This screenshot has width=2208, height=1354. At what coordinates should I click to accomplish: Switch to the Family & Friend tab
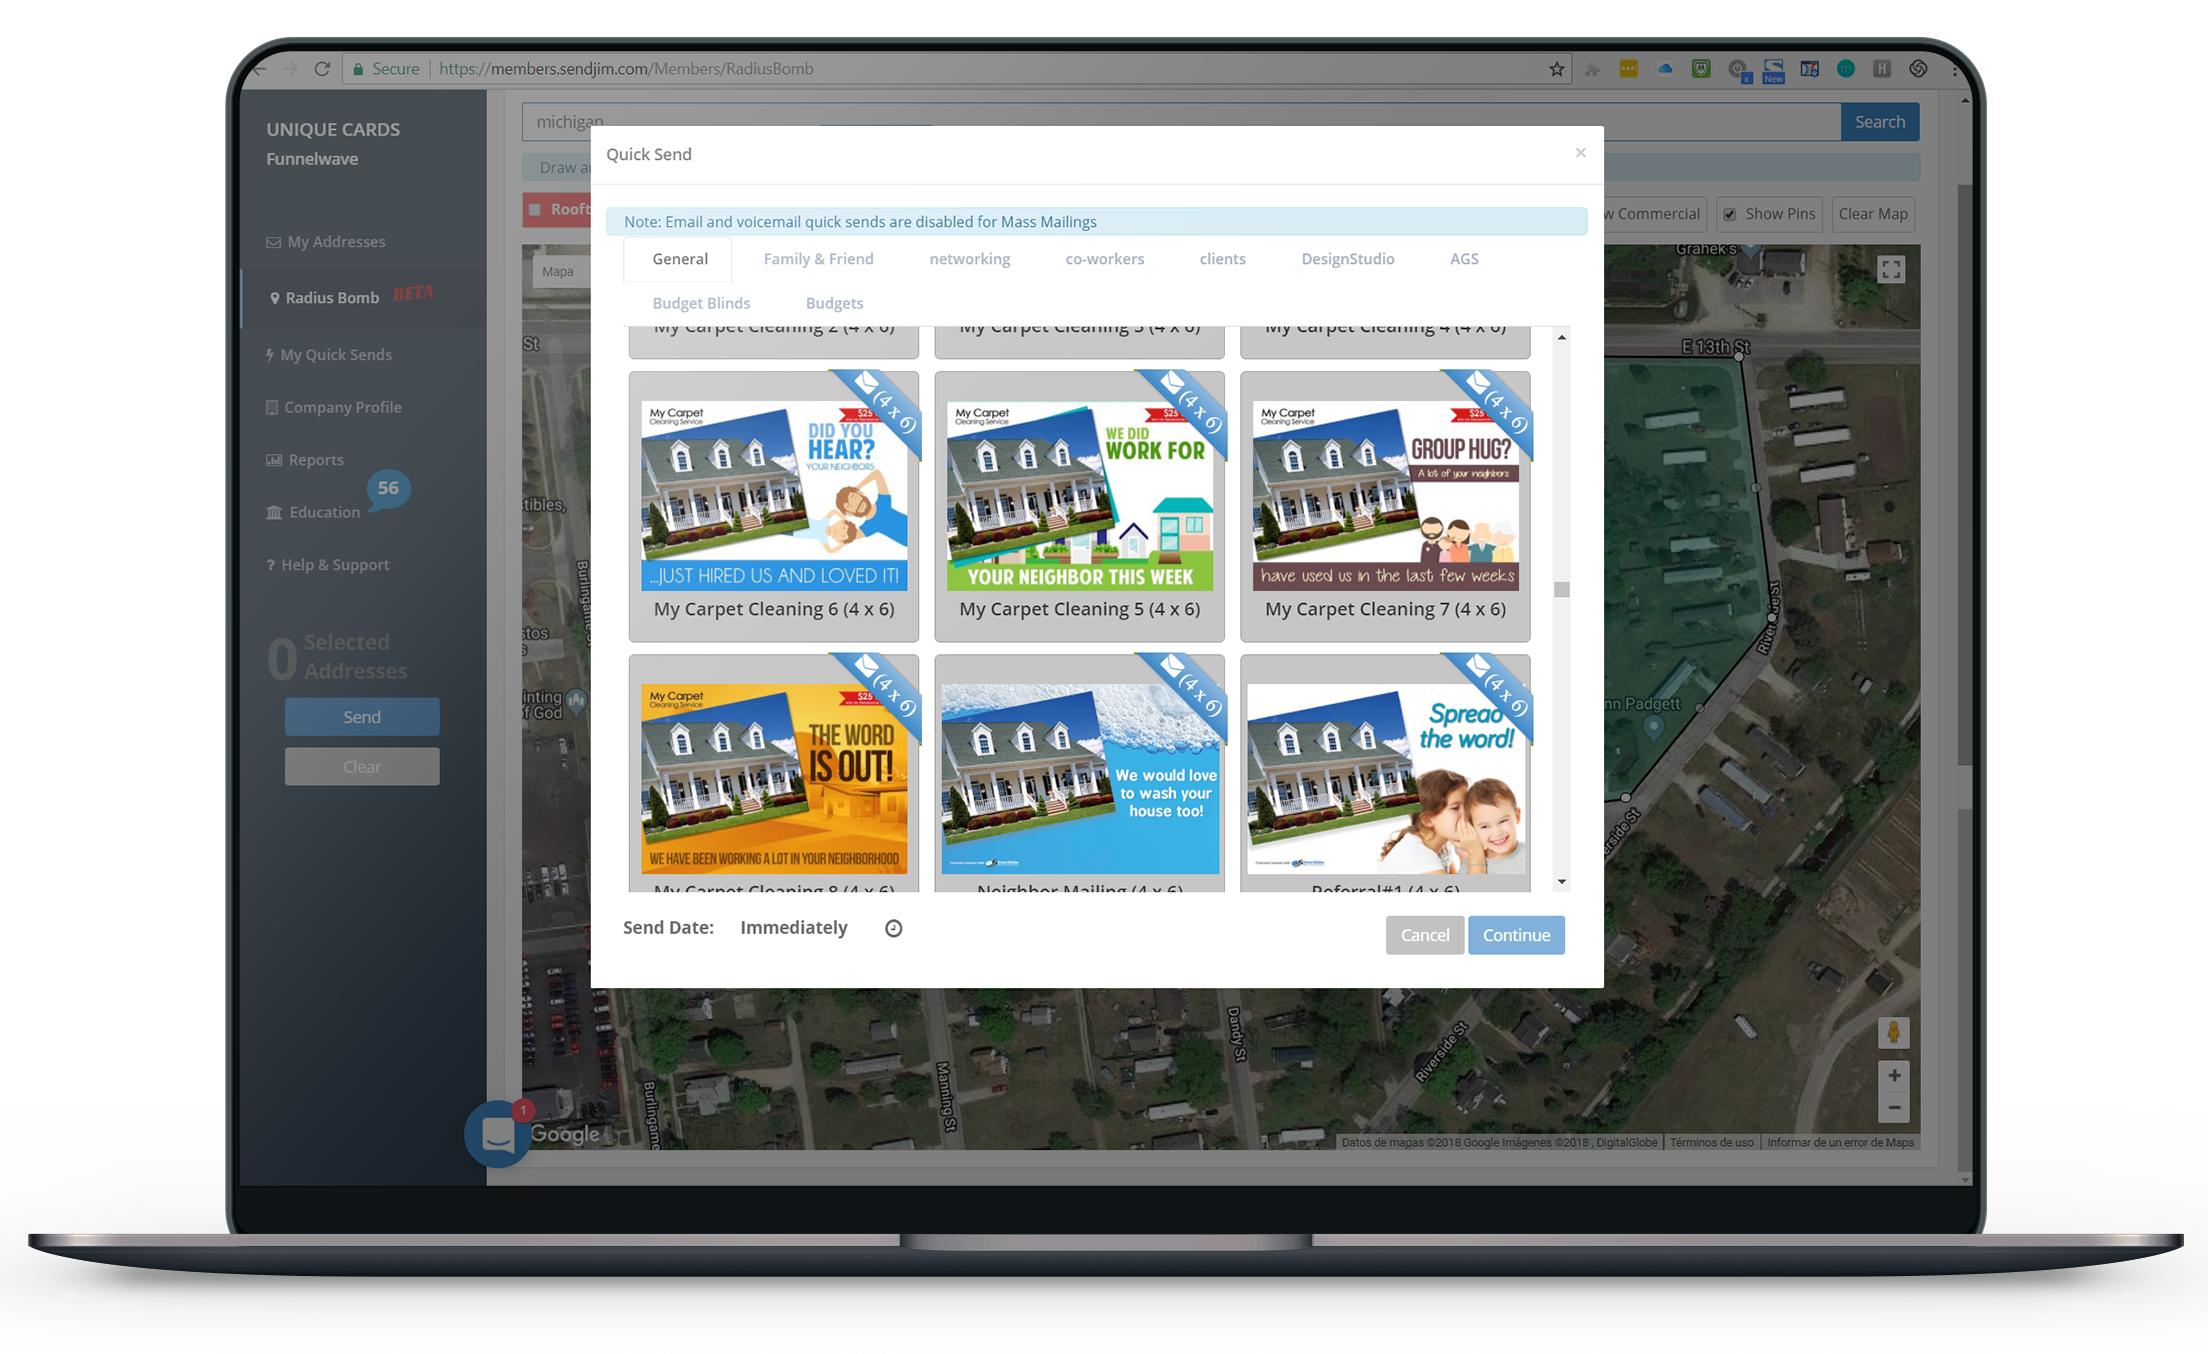click(x=818, y=259)
